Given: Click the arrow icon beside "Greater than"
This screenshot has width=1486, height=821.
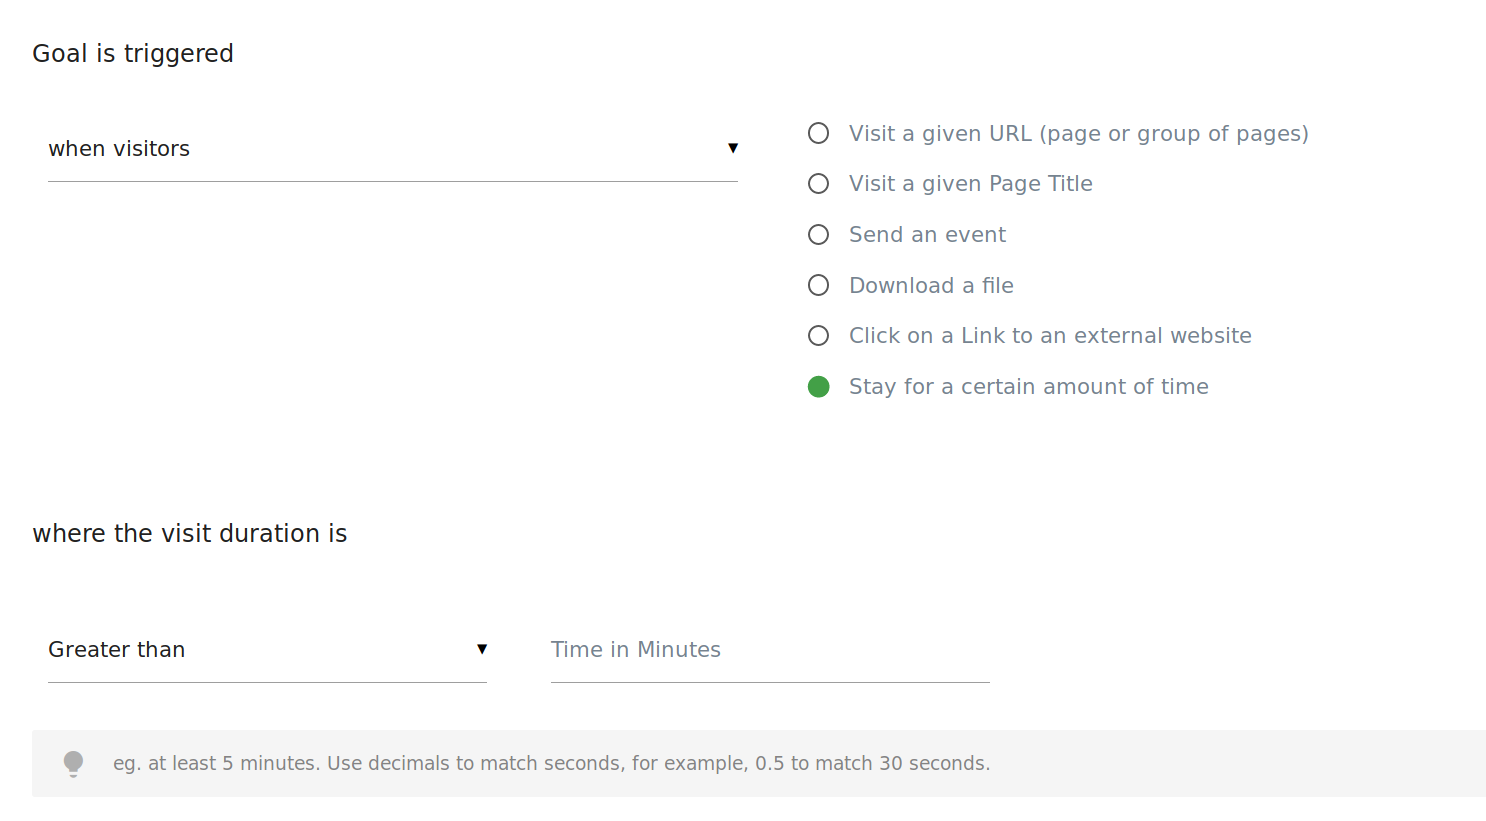Looking at the screenshot, I should tap(482, 649).
